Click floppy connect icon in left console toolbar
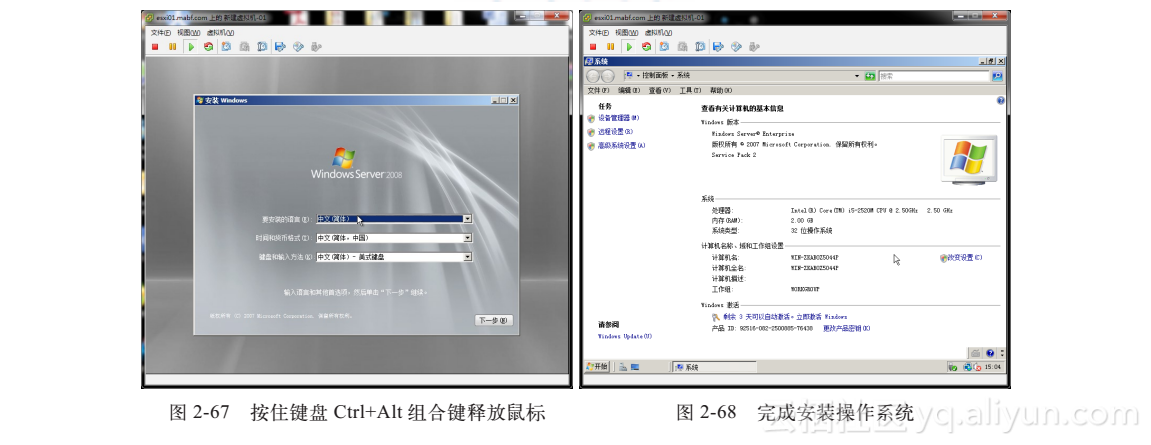The width and height of the screenshot is (1151, 445). (x=280, y=46)
